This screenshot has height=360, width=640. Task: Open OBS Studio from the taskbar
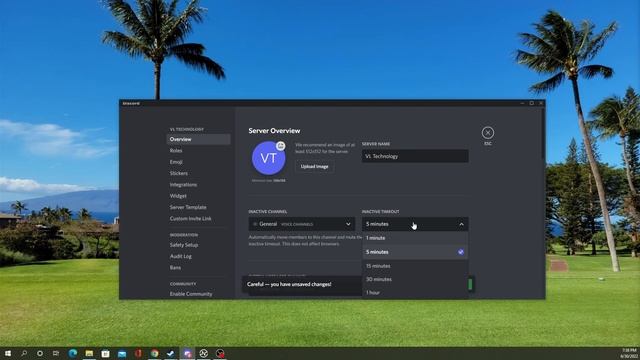[x=204, y=353]
